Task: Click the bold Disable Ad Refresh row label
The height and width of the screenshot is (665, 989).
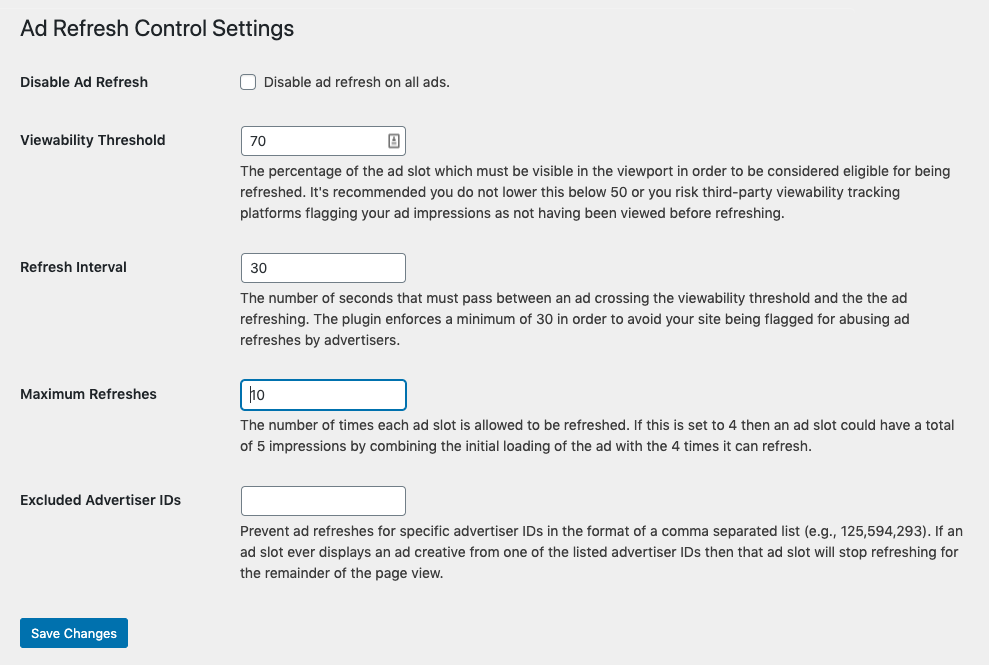Action: [x=84, y=82]
